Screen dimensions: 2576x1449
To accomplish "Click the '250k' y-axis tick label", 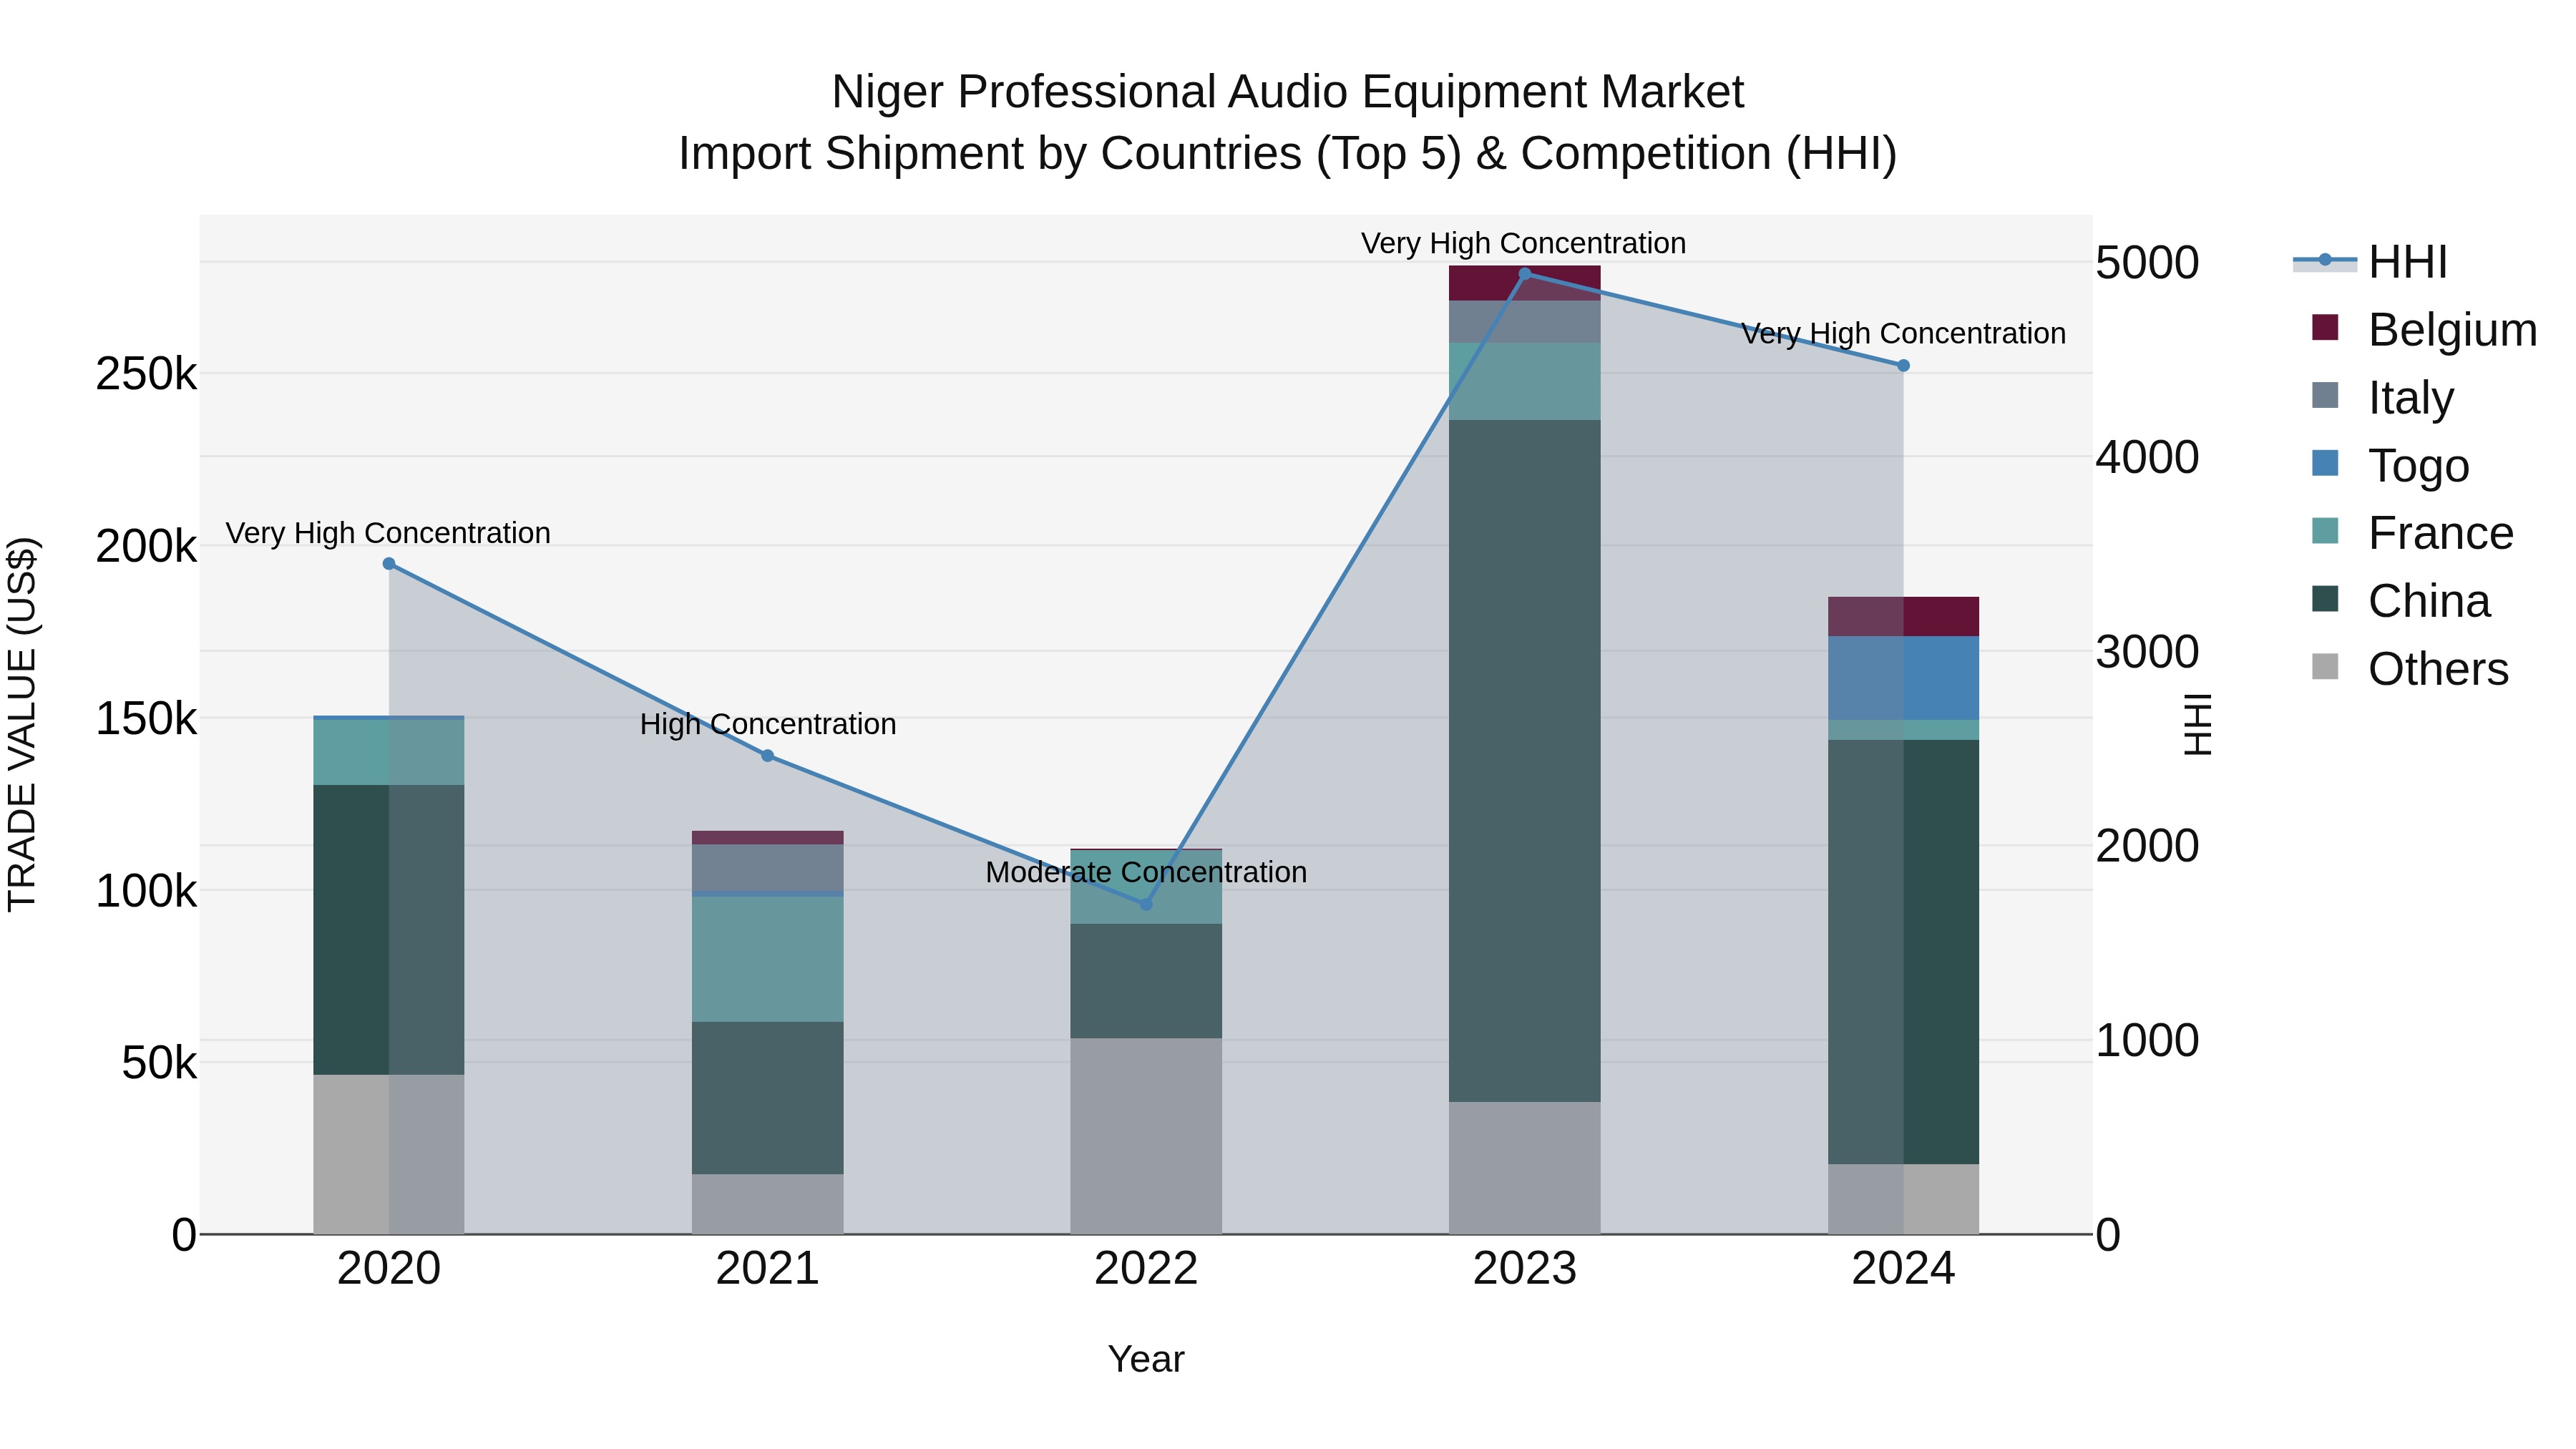I will click(x=147, y=374).
